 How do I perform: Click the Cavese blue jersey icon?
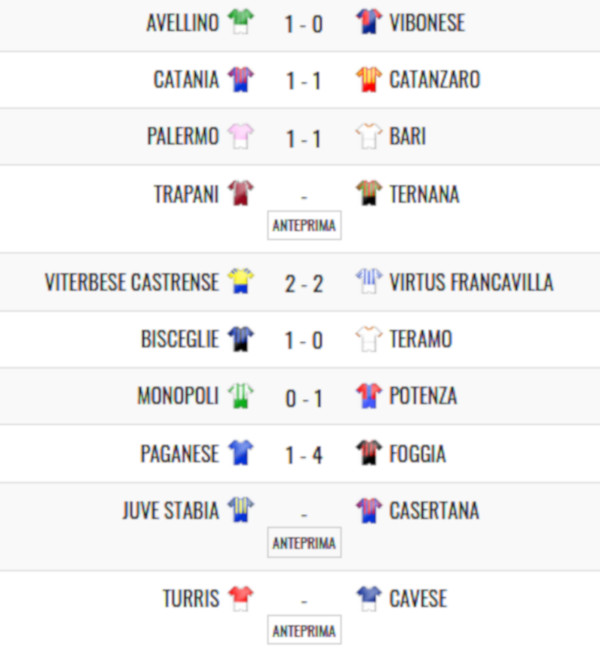(x=369, y=599)
